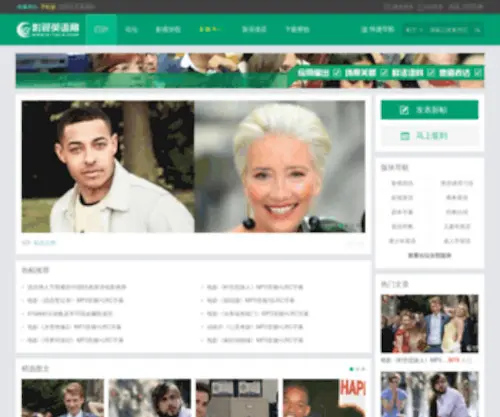
Task: Focus the header search input field
Action: tap(448, 30)
